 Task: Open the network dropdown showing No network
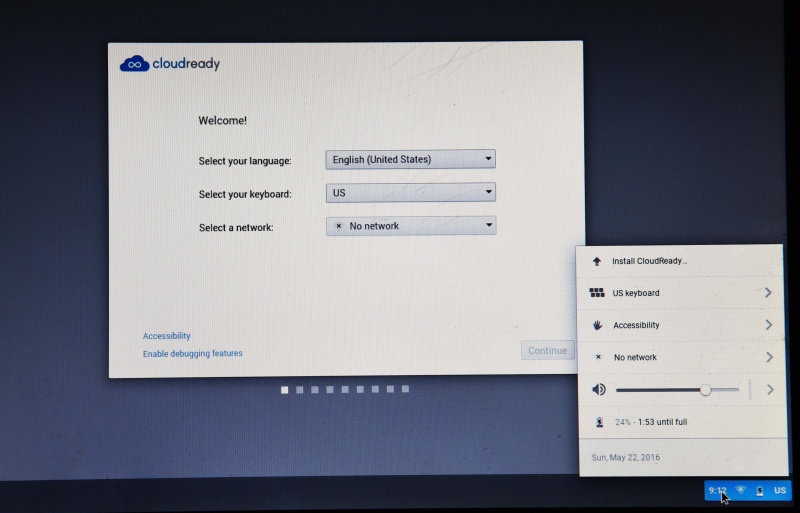click(x=410, y=226)
